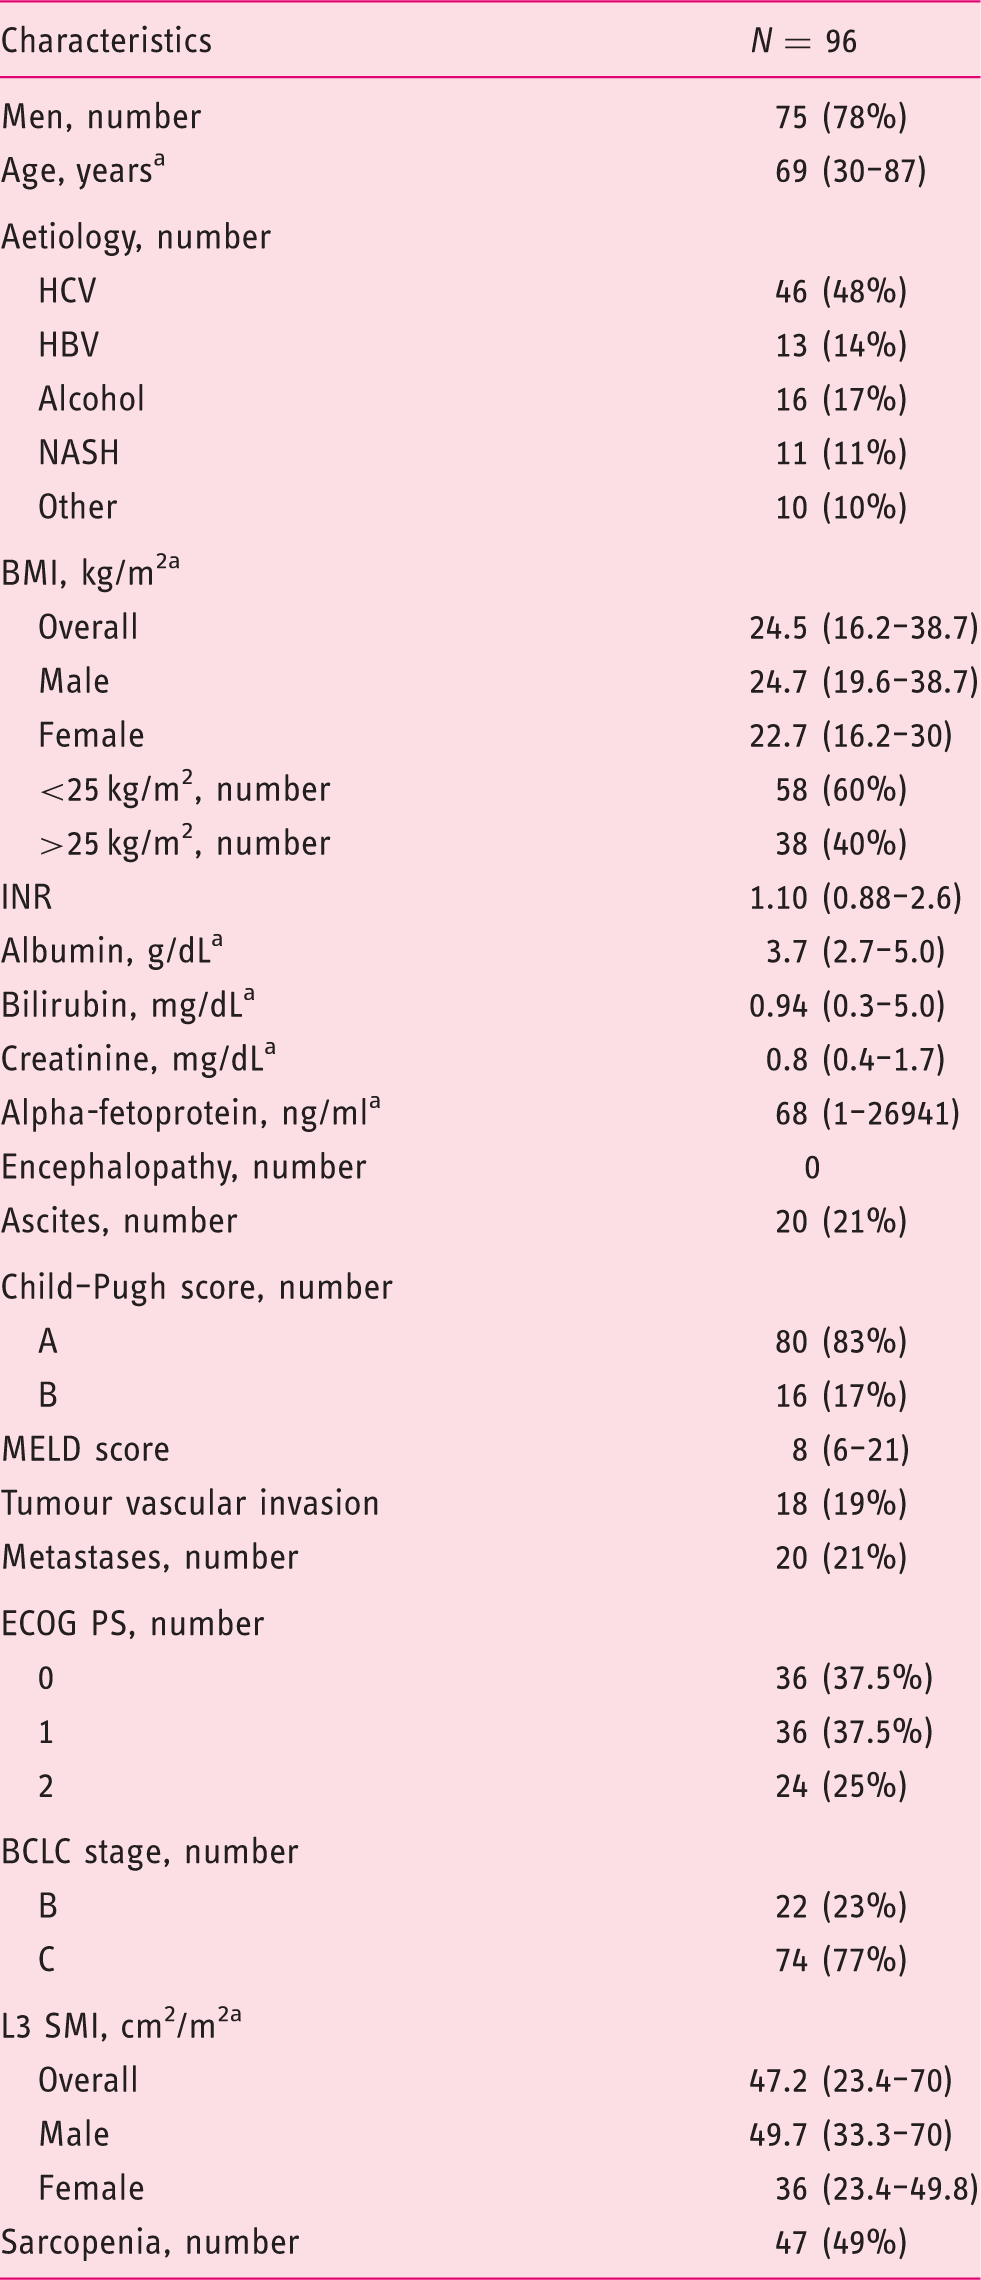981x2280 pixels.
Task: Select the Alpha-fetoprotein row label
Action: [x=191, y=1113]
